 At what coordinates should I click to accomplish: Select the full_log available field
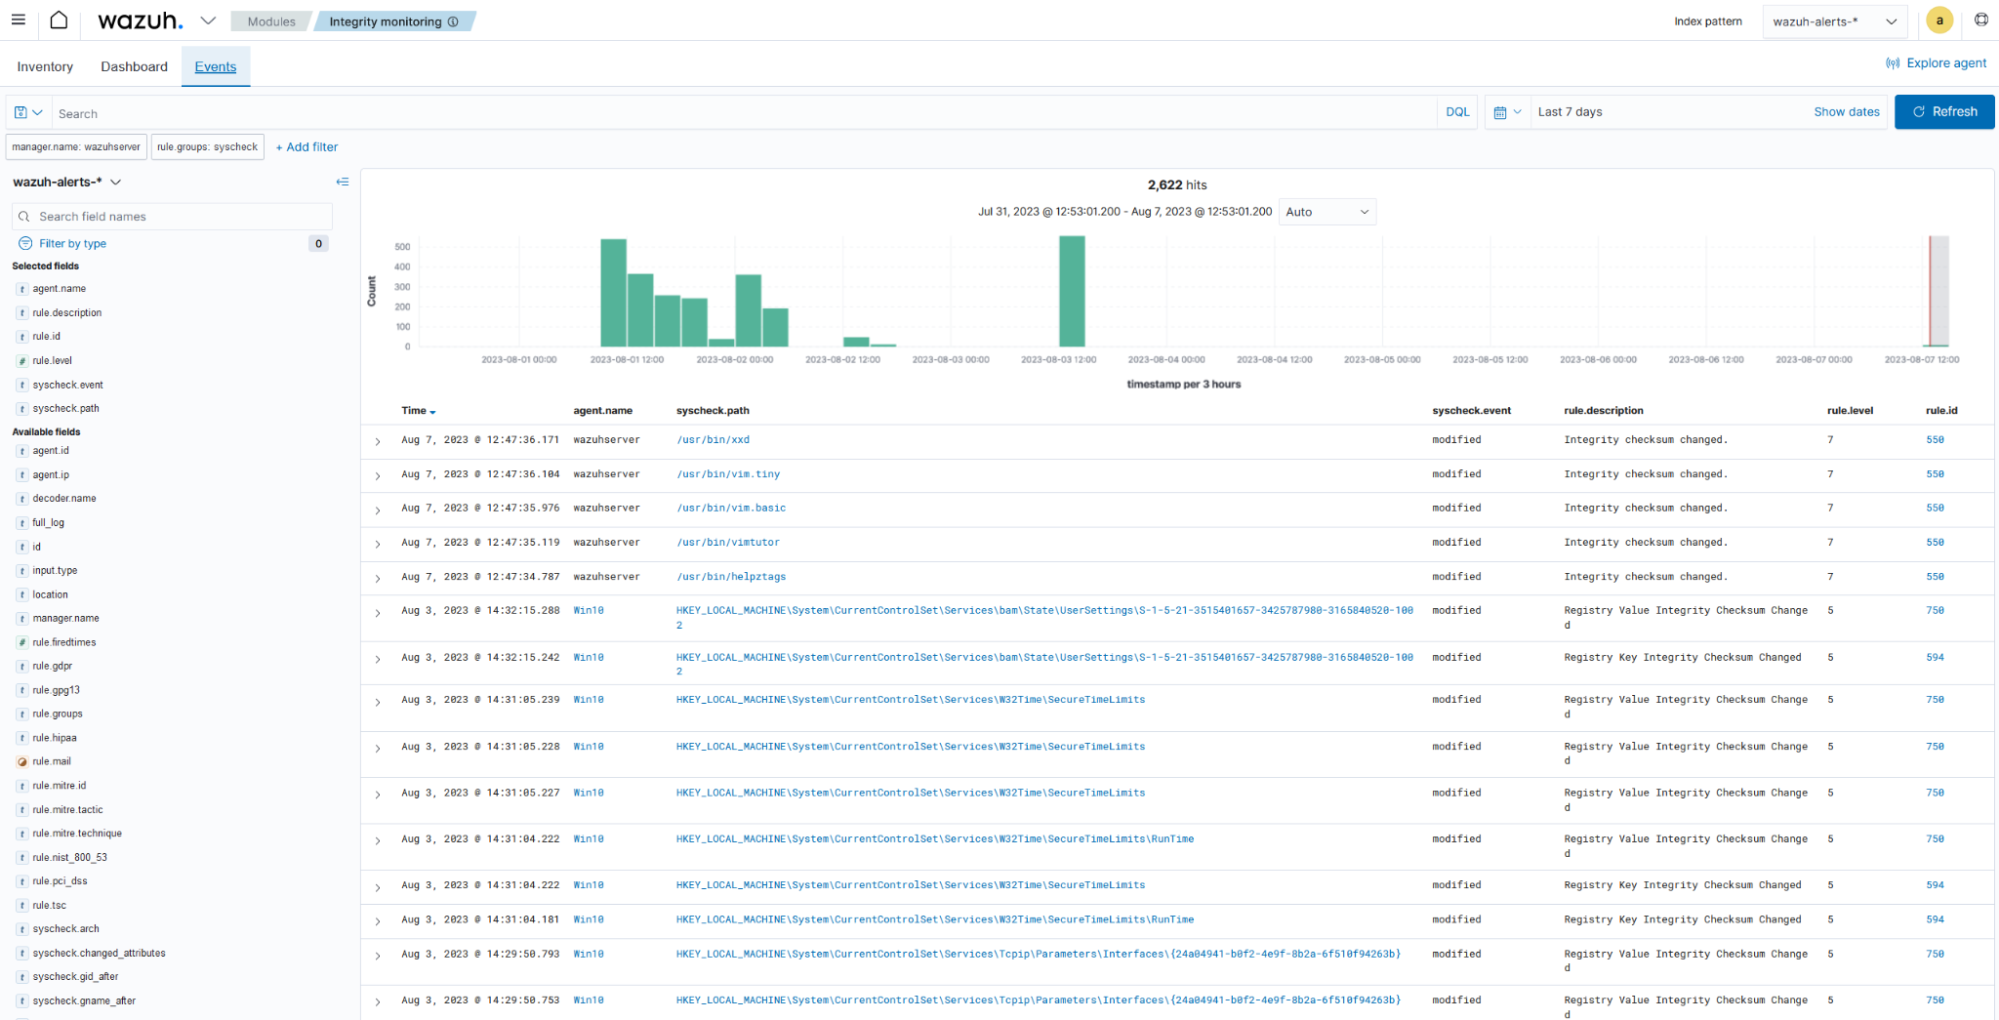pos(48,522)
